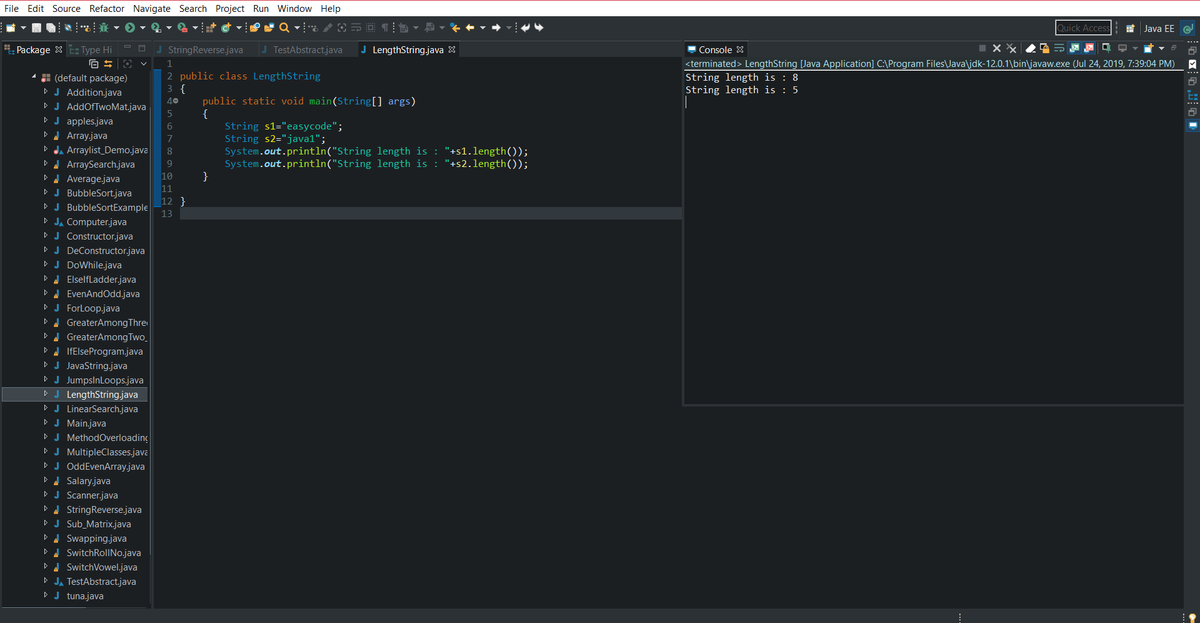The height and width of the screenshot is (623, 1200).
Task: Click Remove All Terminated Launches icon
Action: pyautogui.click(x=1011, y=48)
